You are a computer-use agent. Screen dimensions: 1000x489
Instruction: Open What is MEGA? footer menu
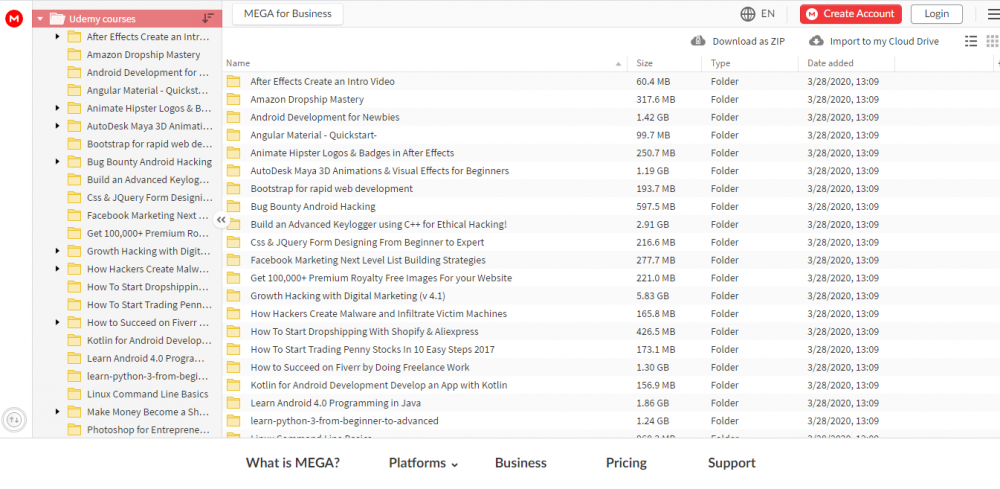tap(293, 463)
